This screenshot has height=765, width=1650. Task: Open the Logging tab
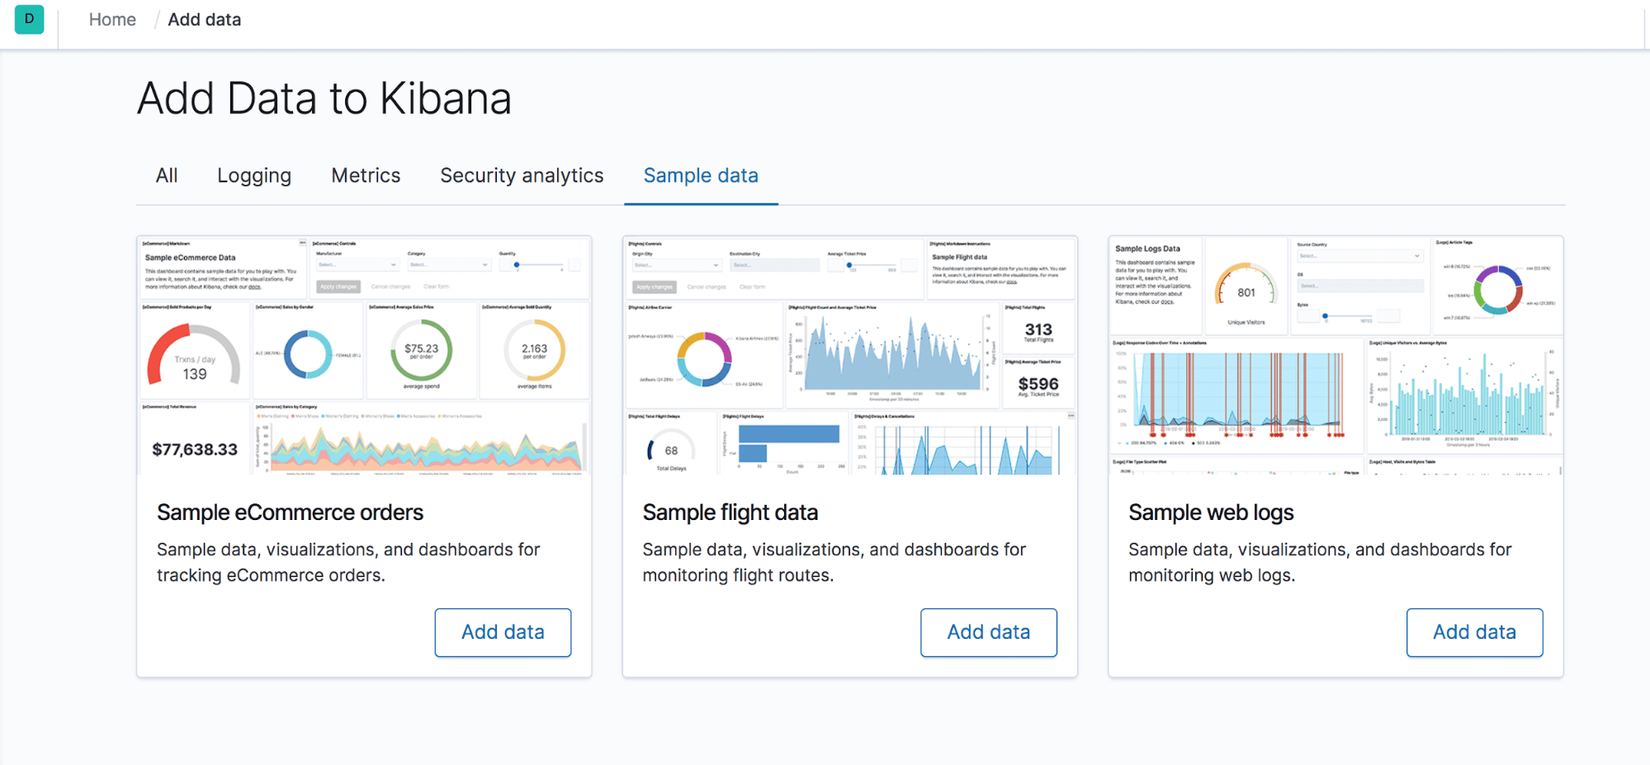coord(254,176)
